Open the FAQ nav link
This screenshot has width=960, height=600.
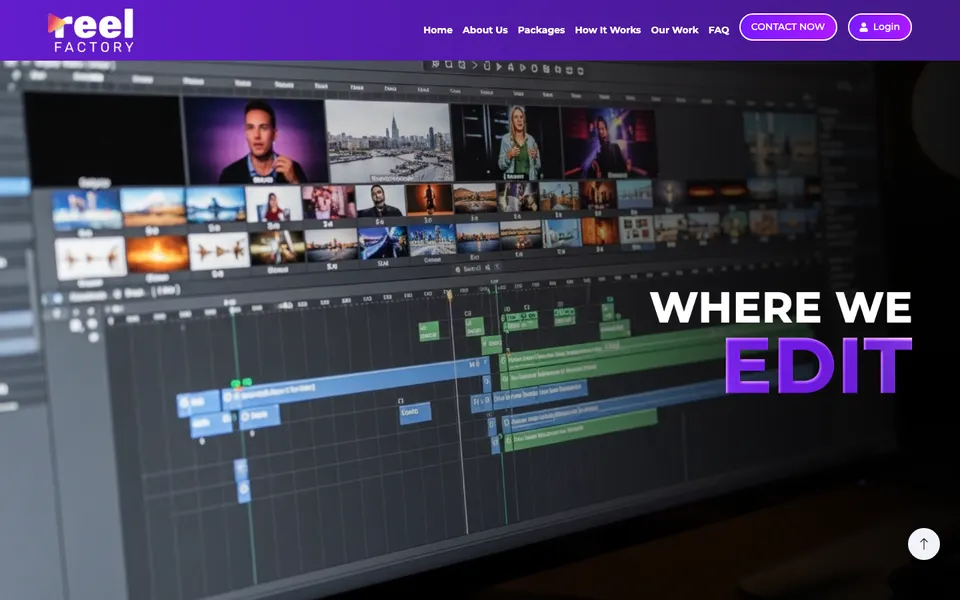click(719, 30)
